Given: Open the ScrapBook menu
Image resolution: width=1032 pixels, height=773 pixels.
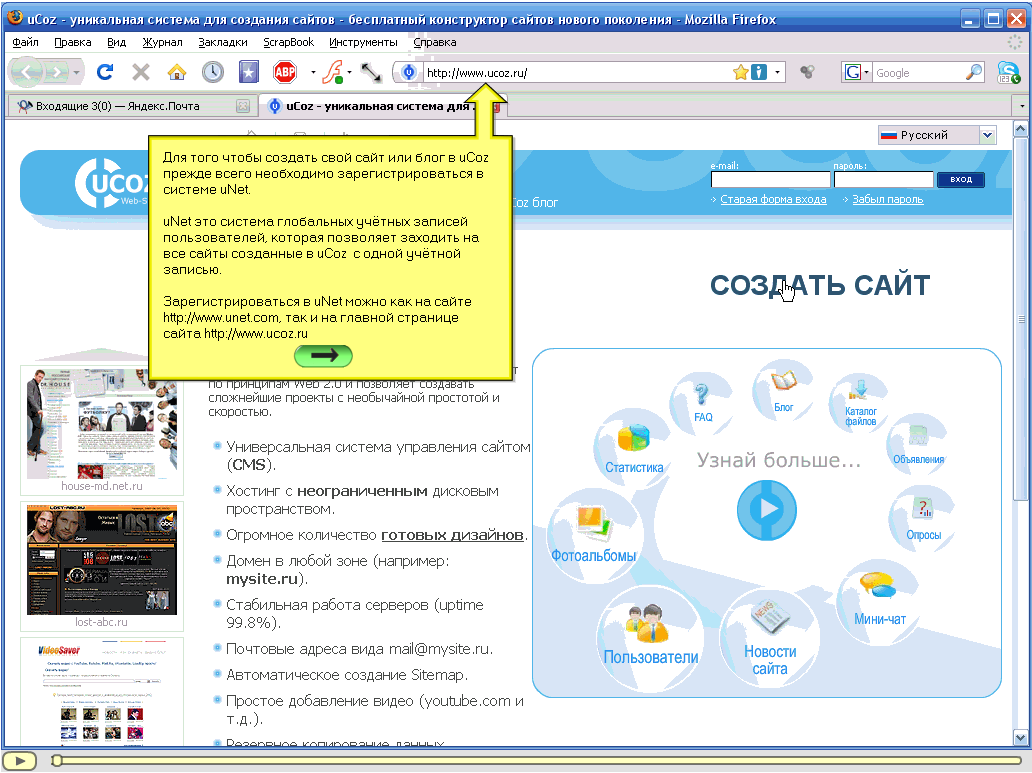Looking at the screenshot, I should pyautogui.click(x=288, y=42).
